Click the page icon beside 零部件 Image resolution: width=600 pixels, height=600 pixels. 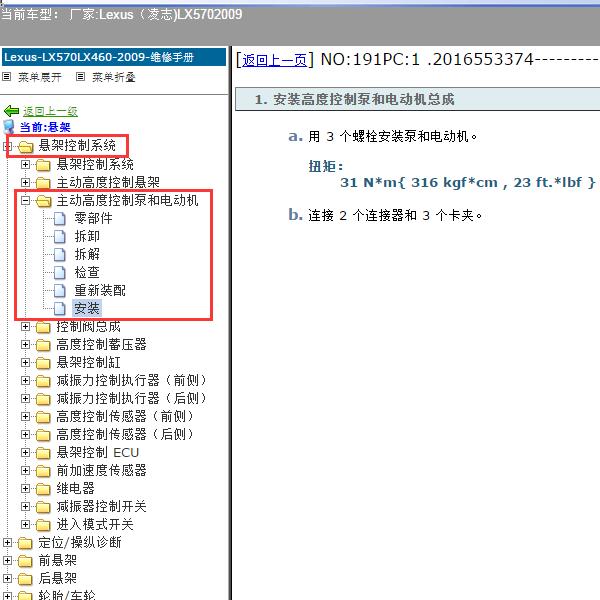coord(60,218)
